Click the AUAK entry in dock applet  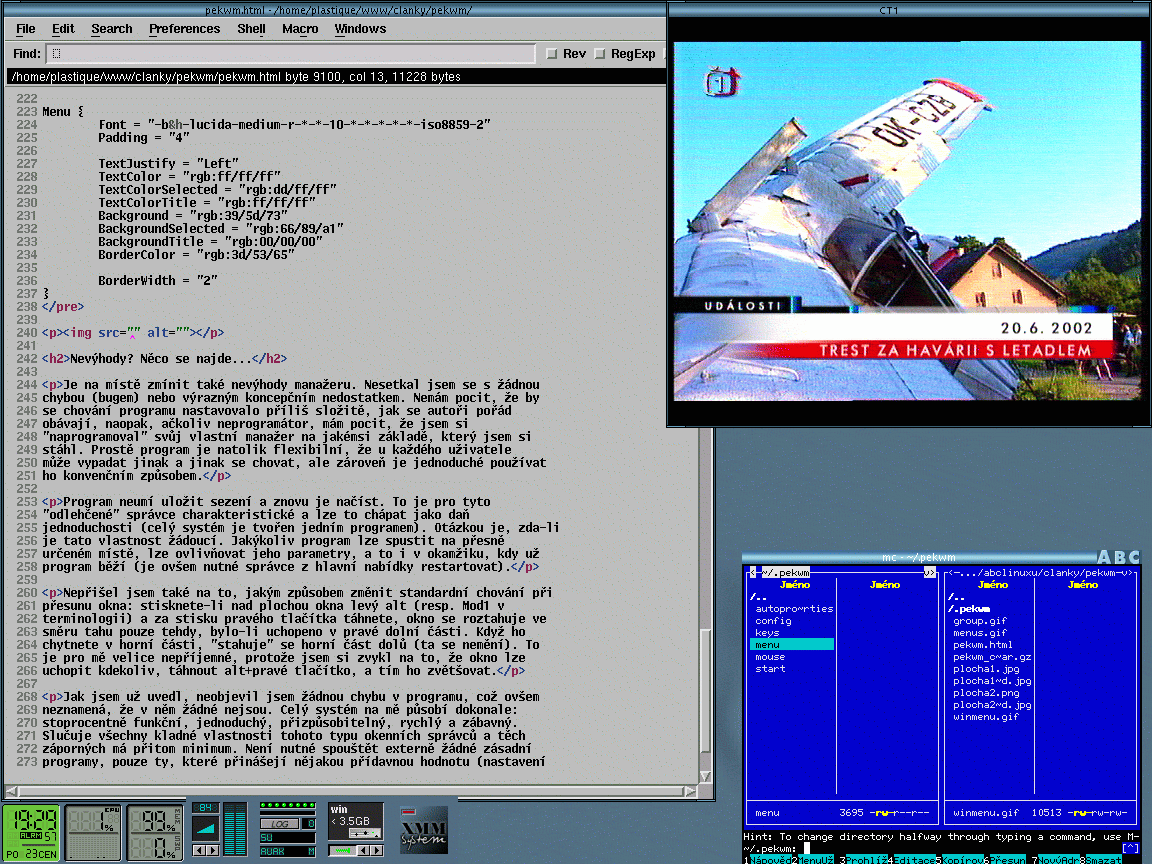[x=273, y=852]
